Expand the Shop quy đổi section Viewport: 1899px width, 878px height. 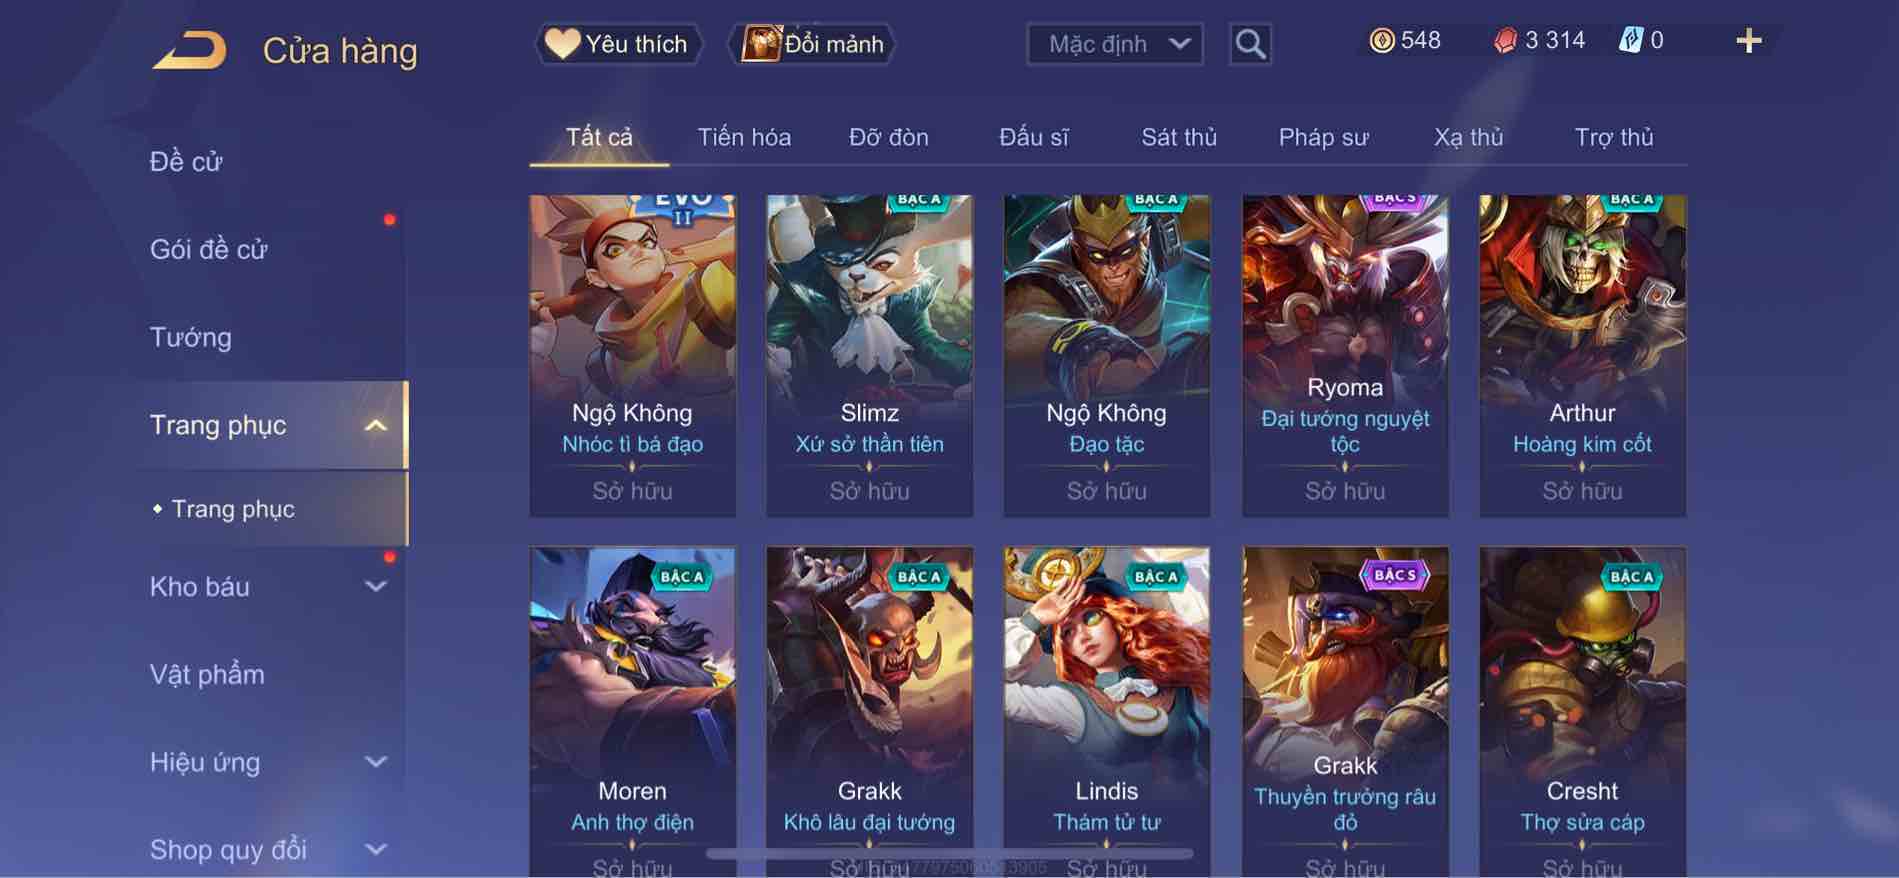376,850
